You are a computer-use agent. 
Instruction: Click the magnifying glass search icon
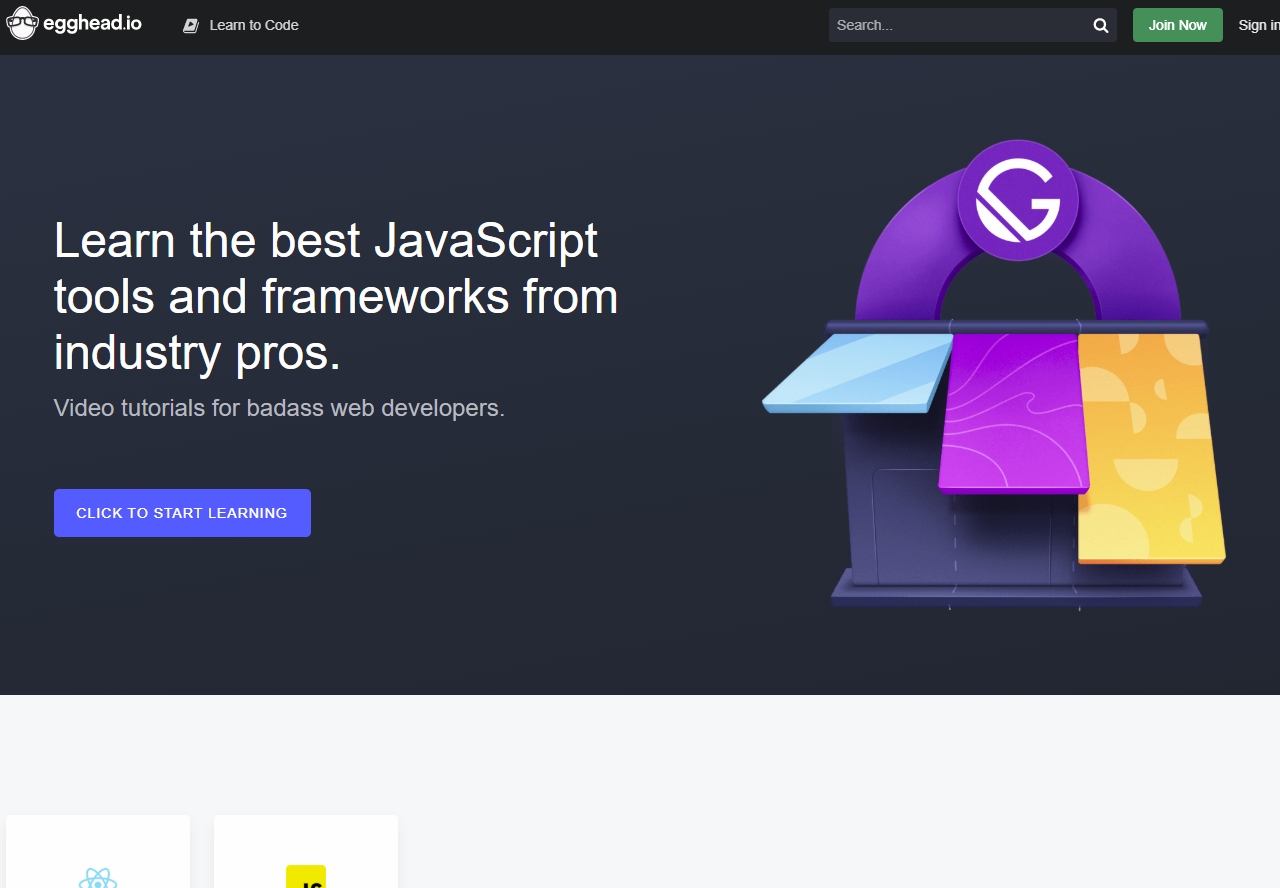[x=1101, y=25]
